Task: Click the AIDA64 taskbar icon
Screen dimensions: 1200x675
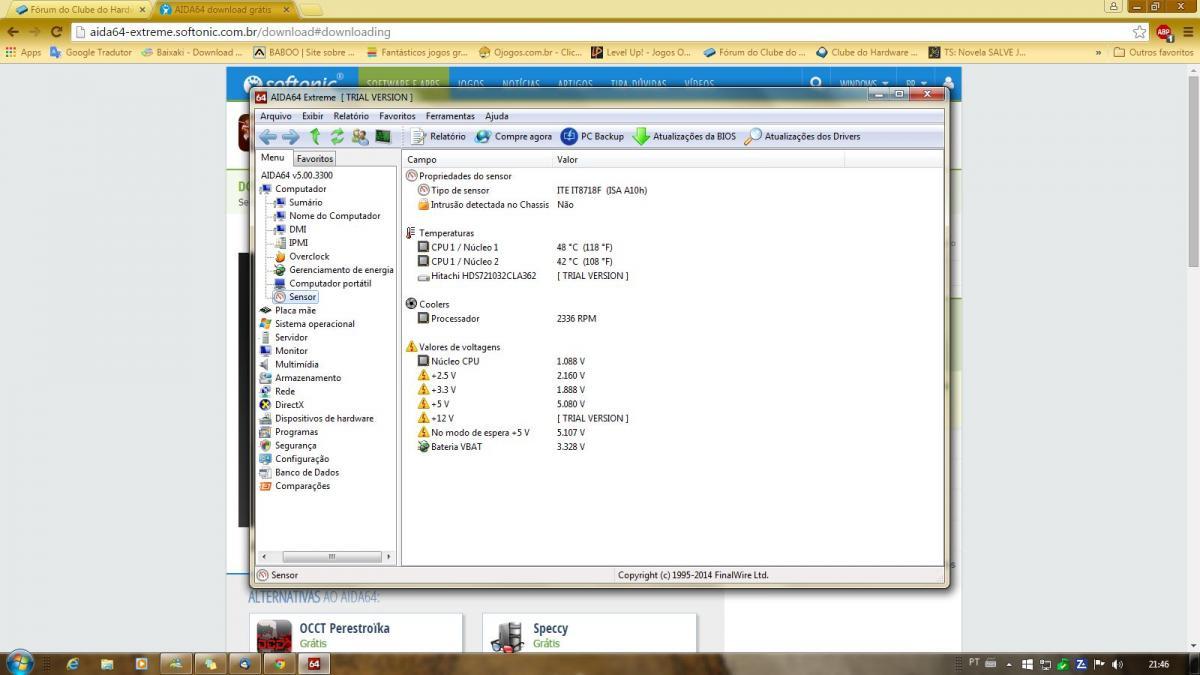Action: tap(314, 663)
